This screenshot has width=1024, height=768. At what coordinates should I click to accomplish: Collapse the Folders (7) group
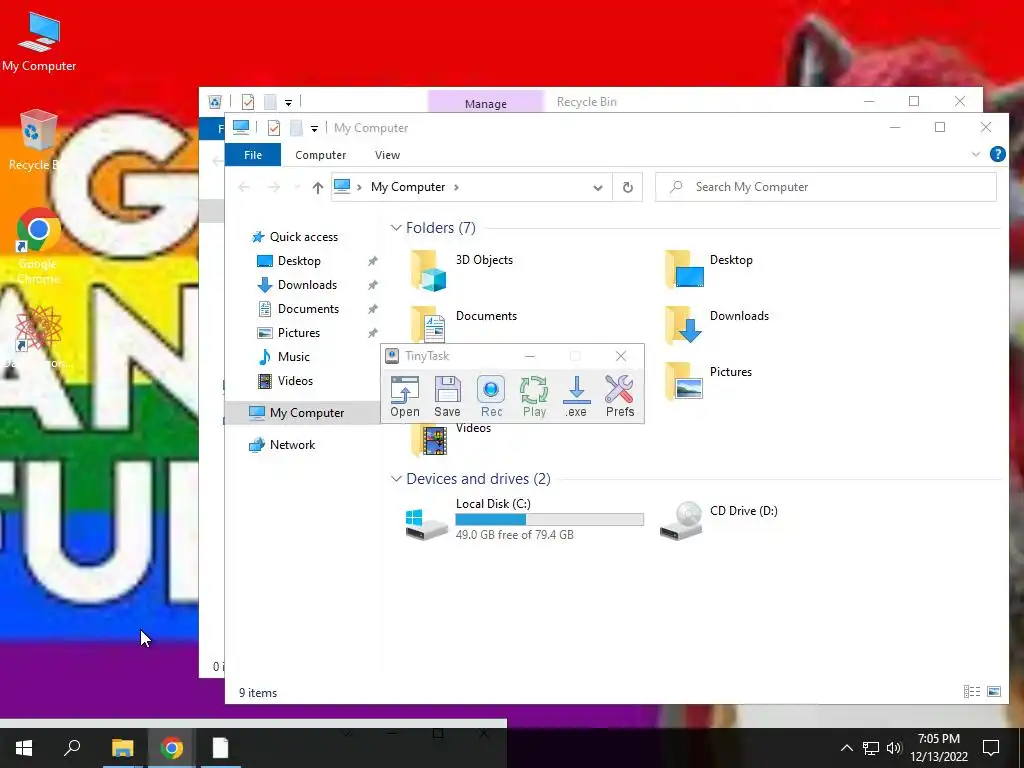396,227
